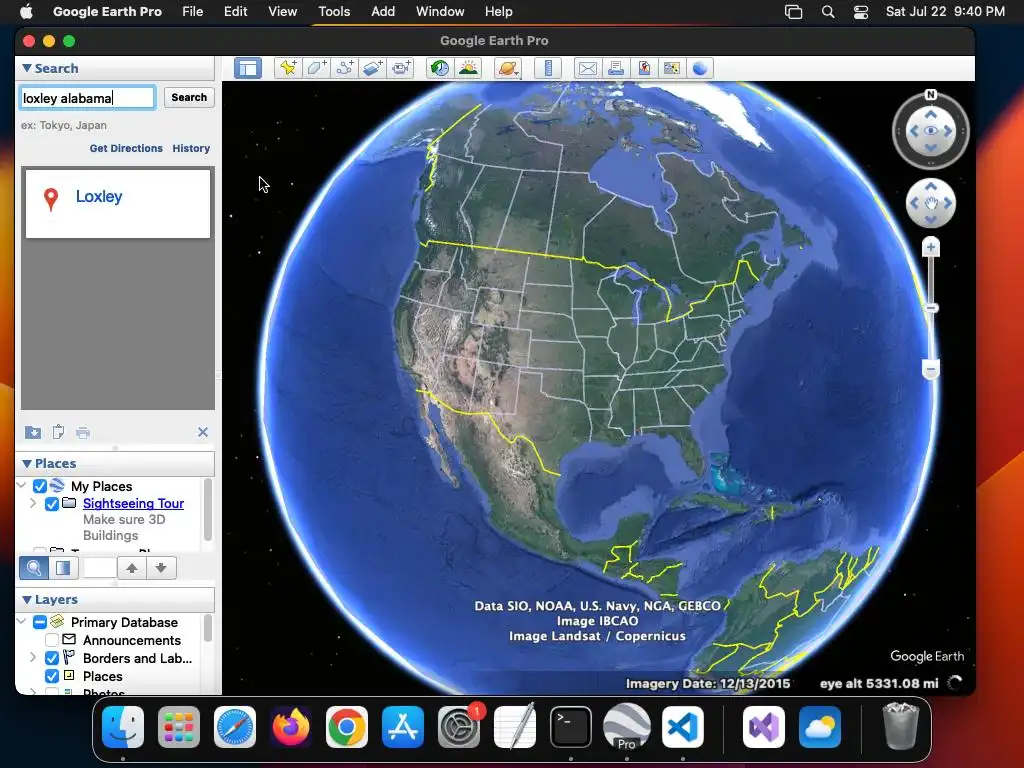Uncheck the Sightseeing Tour checkbox
The image size is (1024, 768).
point(52,504)
